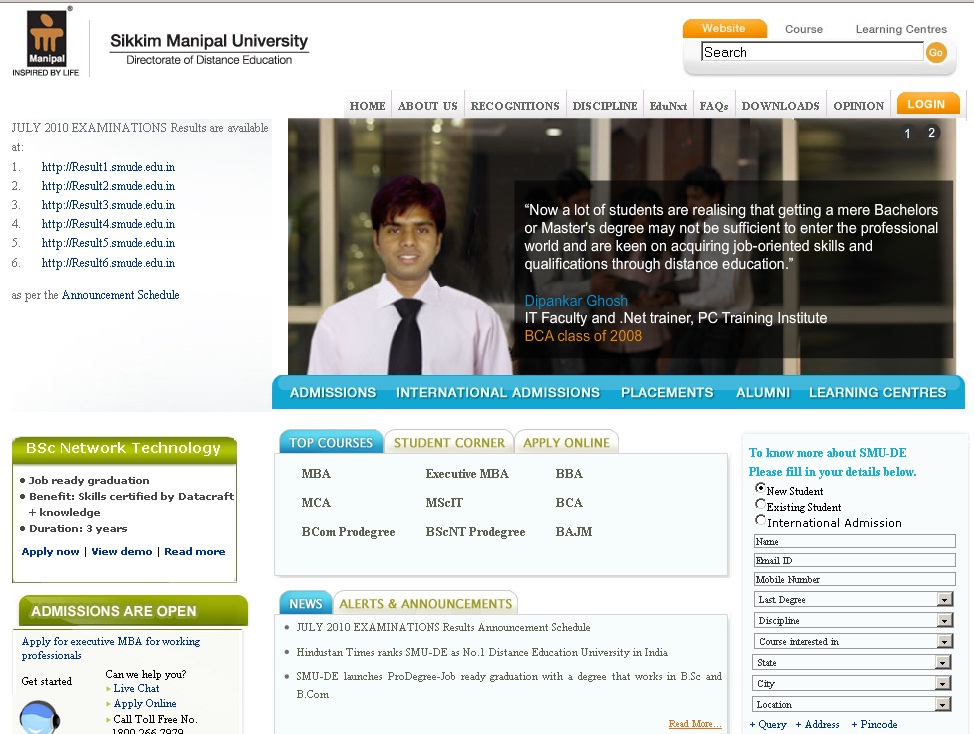Image resolution: width=974 pixels, height=734 pixels.
Task: Open the FAQs menu item
Action: (714, 106)
